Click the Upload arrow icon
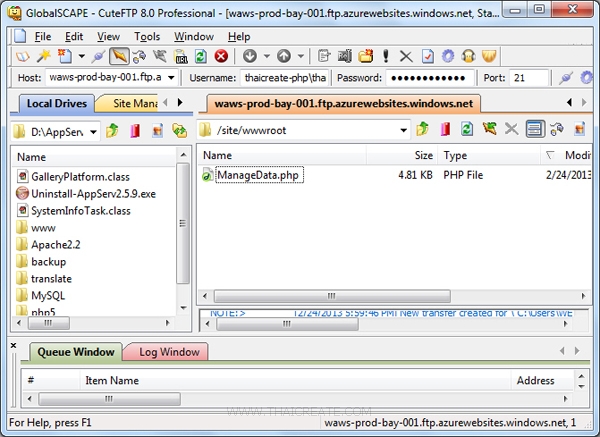Image resolution: width=600 pixels, height=437 pixels. point(284,57)
